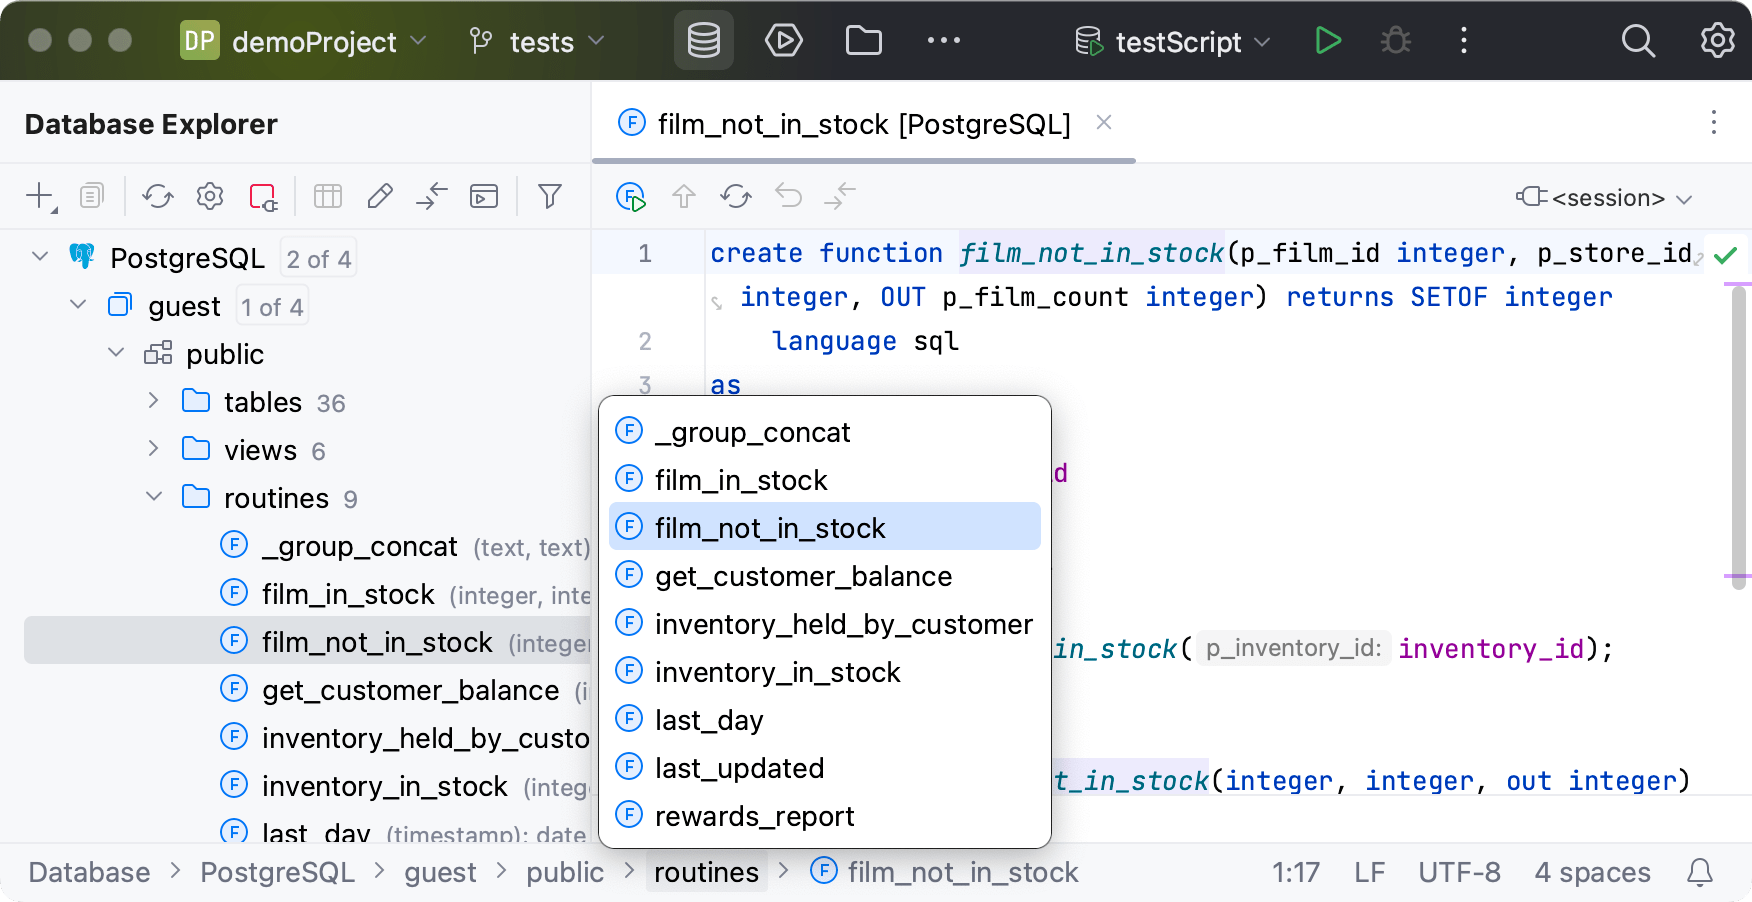Click Database in the breadcrumb bar
The width and height of the screenshot is (1752, 902).
[x=89, y=873]
